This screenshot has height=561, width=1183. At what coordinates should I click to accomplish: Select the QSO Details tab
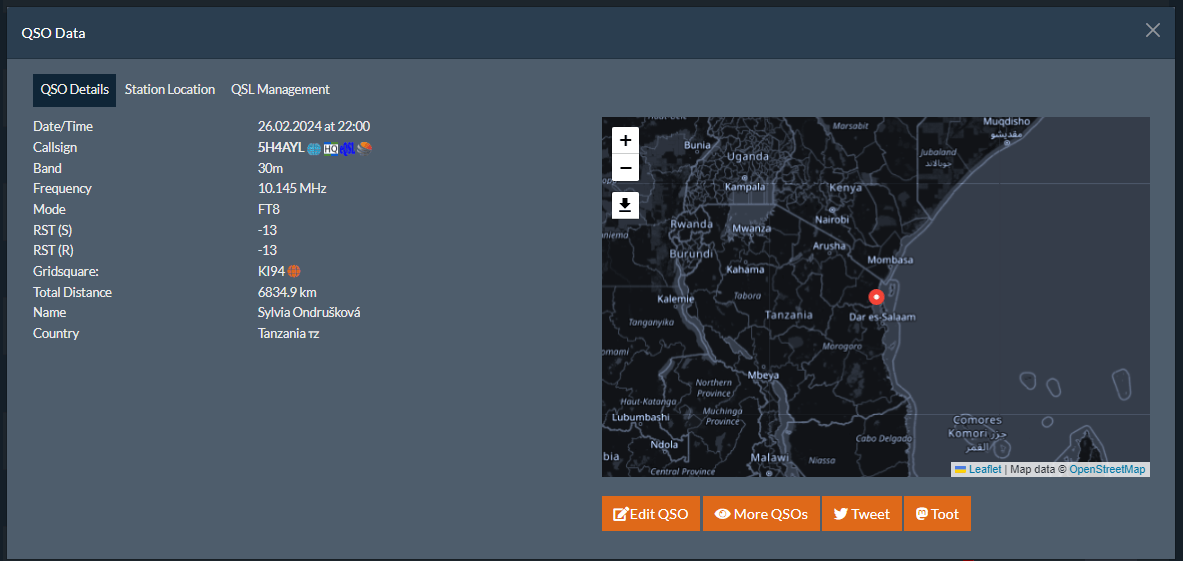click(75, 90)
